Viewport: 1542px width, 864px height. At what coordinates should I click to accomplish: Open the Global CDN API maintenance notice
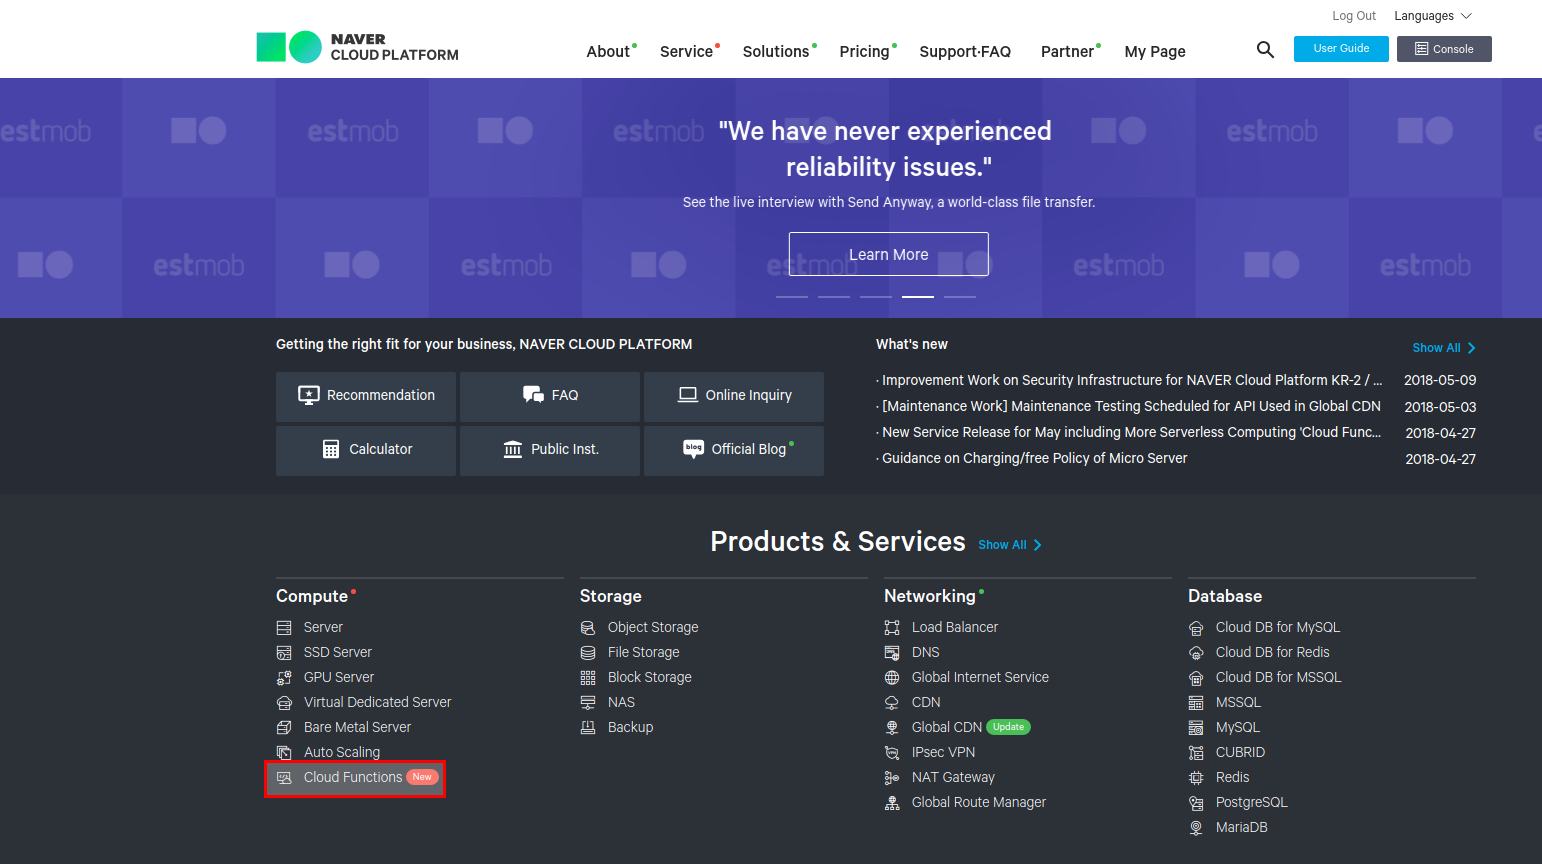coord(1129,406)
